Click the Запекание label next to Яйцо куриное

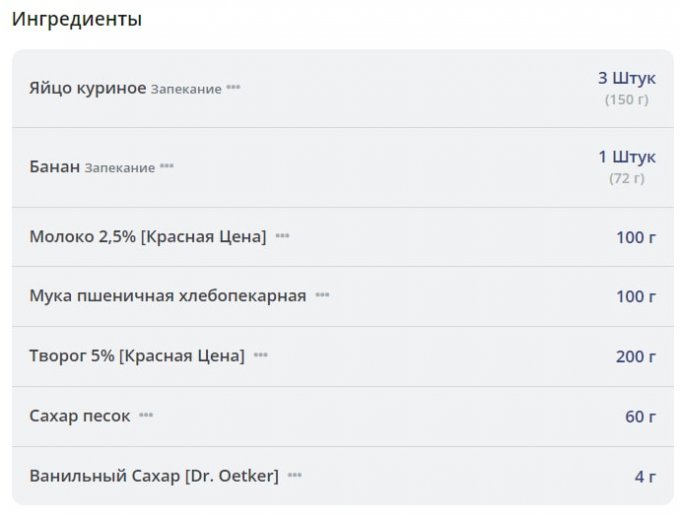[x=186, y=89]
